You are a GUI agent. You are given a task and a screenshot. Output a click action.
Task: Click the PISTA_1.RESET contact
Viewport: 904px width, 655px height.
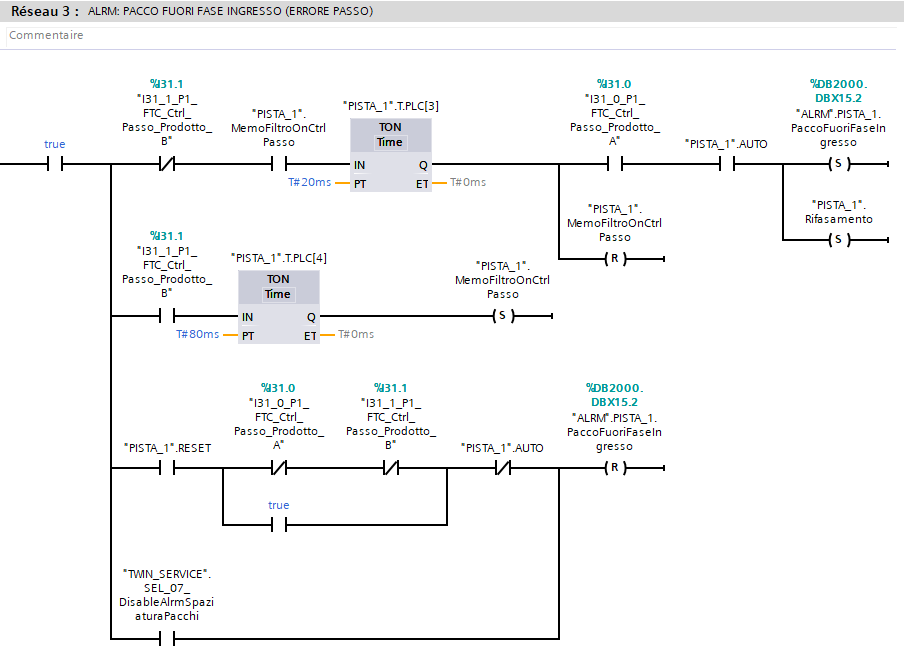tap(167, 468)
